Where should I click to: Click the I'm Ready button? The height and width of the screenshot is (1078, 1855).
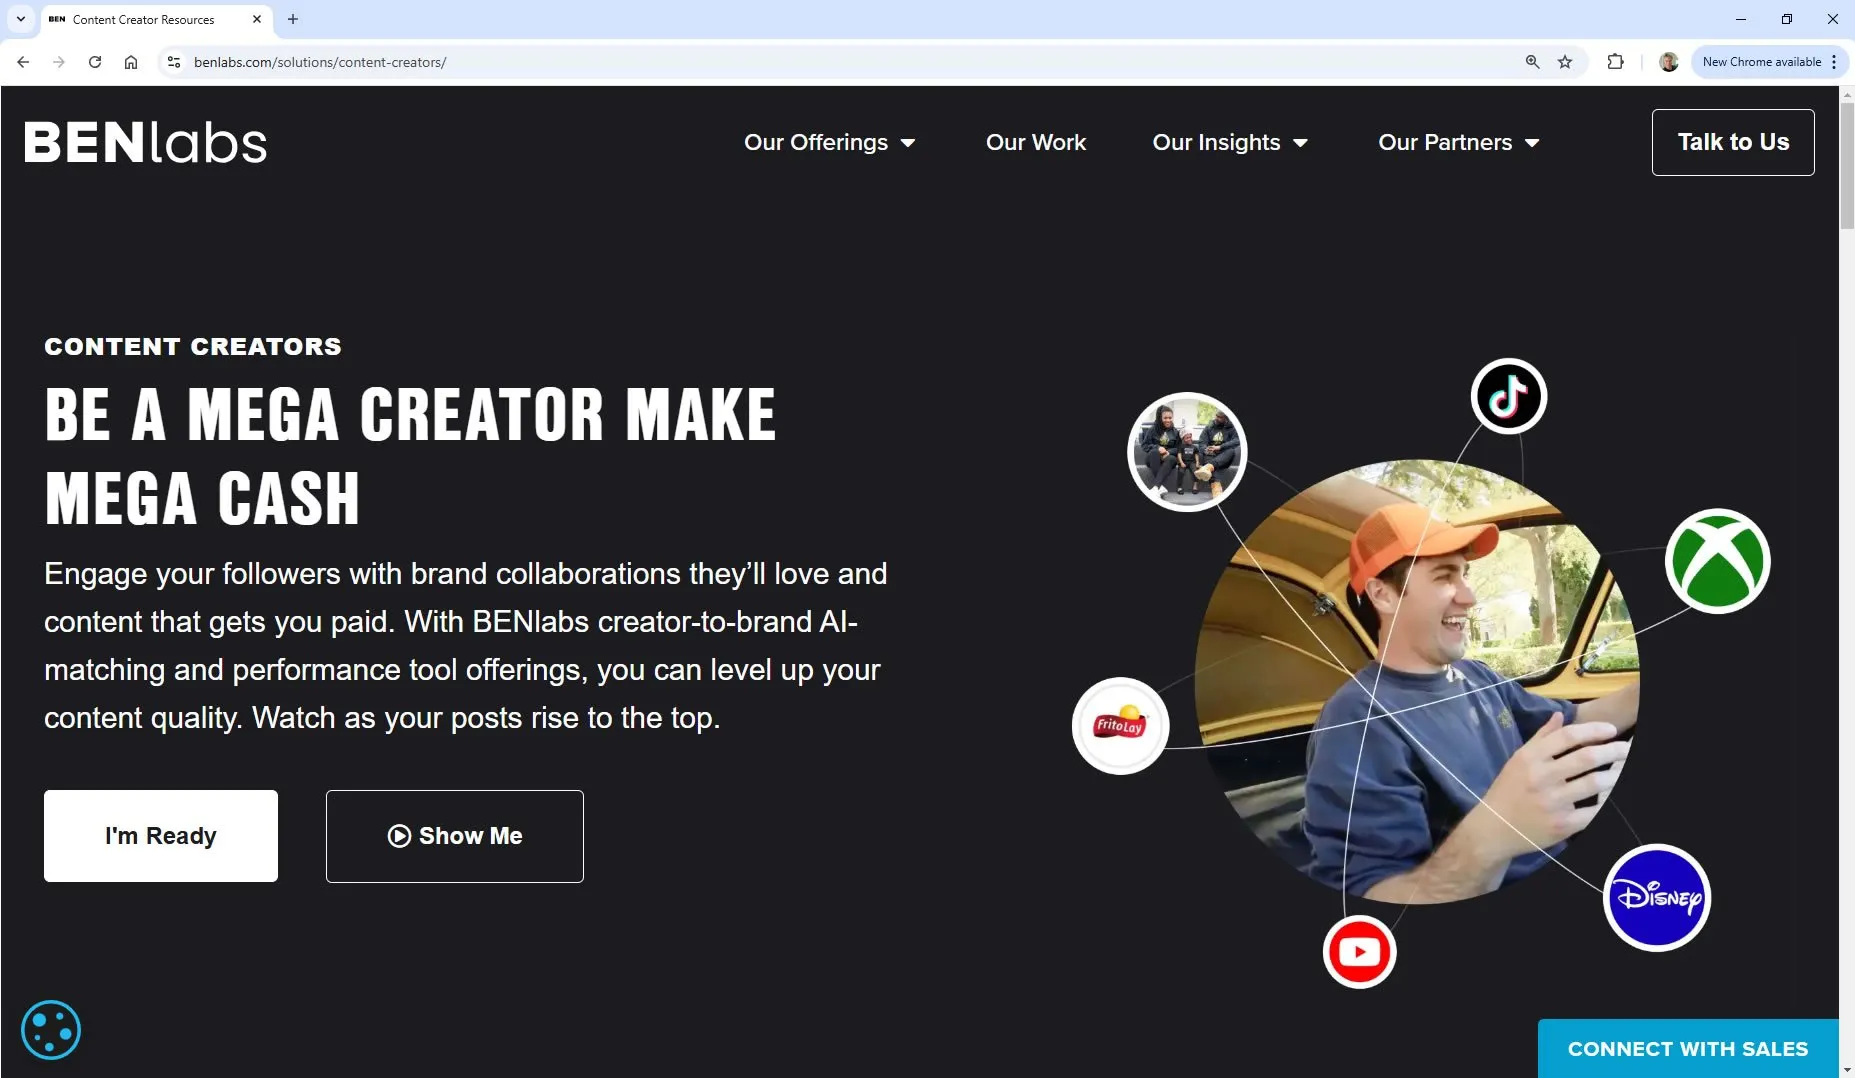pyautogui.click(x=161, y=836)
